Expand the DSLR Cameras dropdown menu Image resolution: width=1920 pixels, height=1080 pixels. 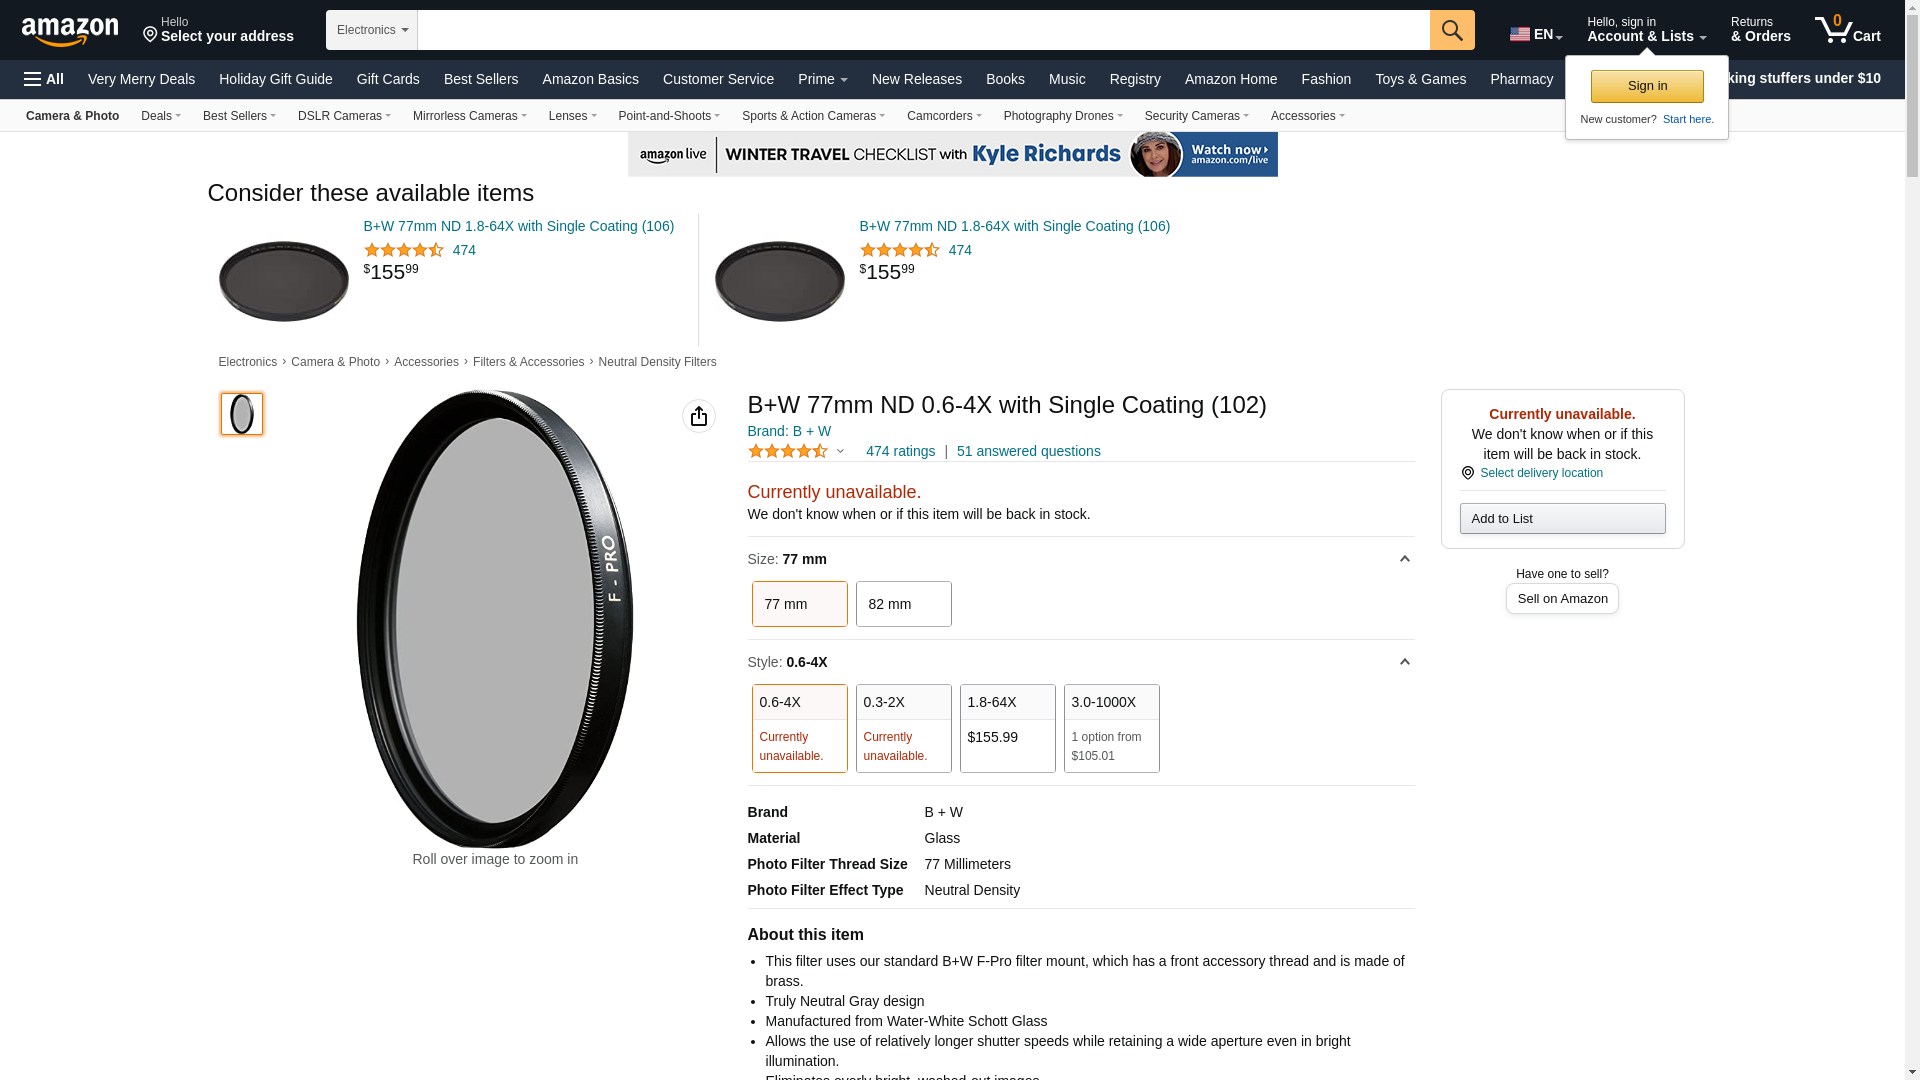tap(344, 116)
